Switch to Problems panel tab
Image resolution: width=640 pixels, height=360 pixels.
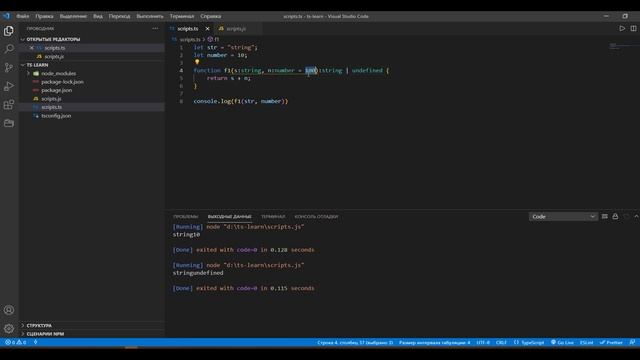(x=185, y=216)
